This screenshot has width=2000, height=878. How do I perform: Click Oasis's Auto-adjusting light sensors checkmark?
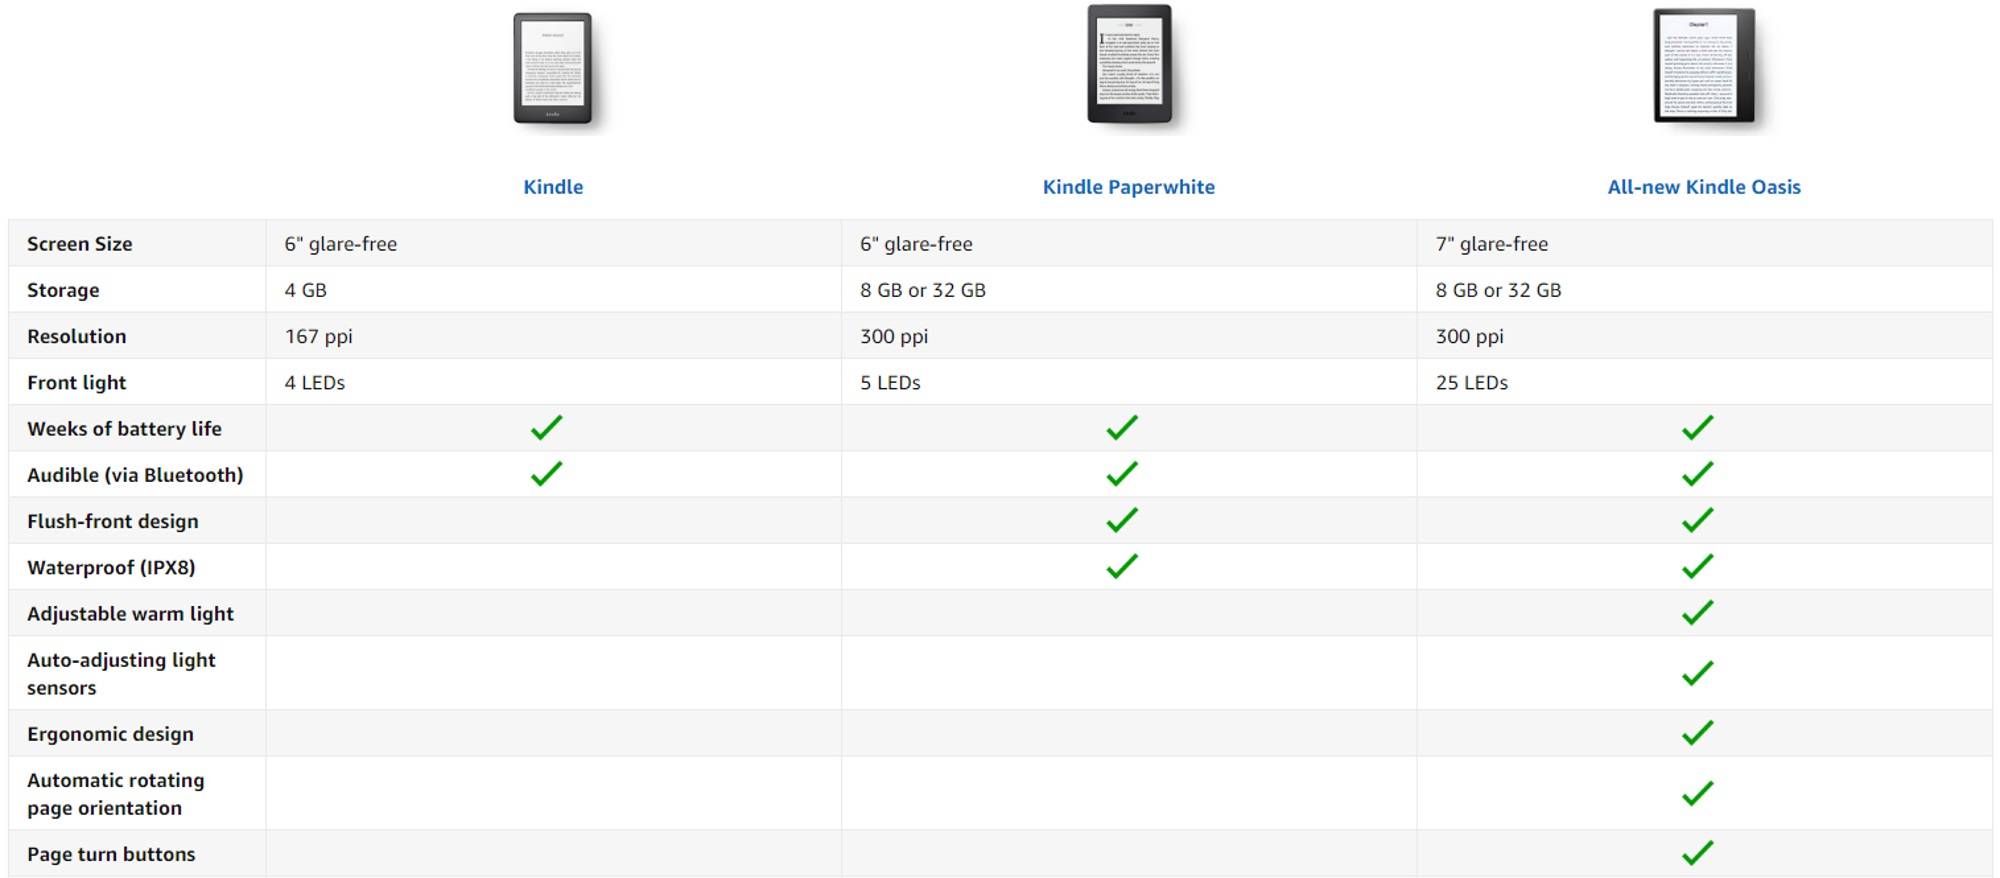1698,673
